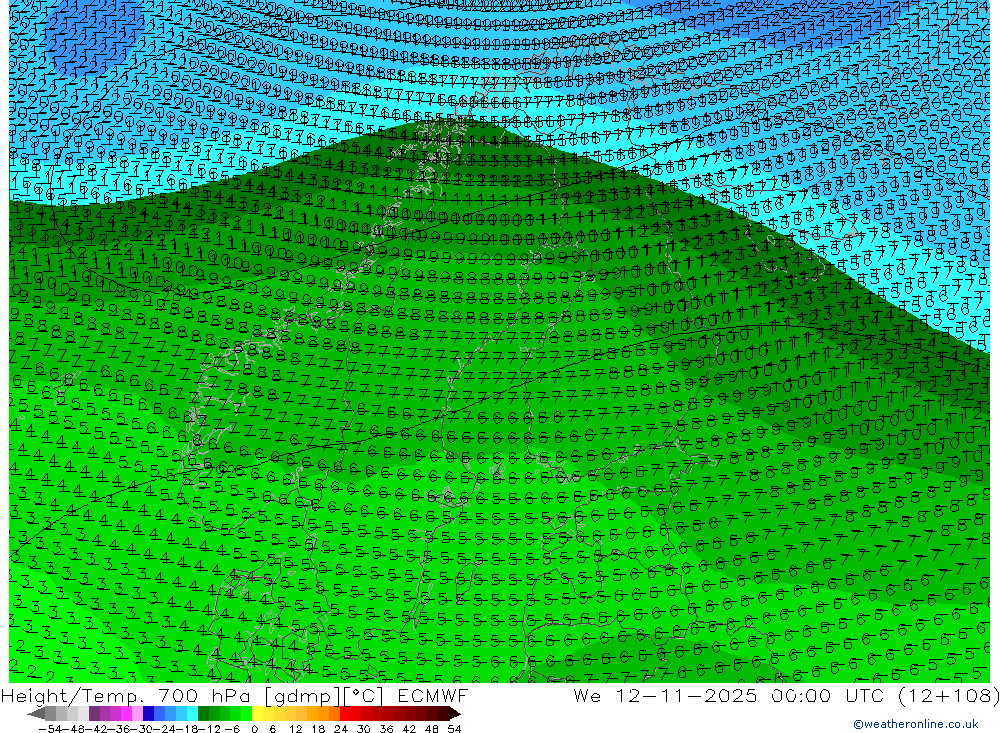The width and height of the screenshot is (1000, 733).
Task: Click the '-6' label on the temperature scale
Action: click(x=232, y=729)
